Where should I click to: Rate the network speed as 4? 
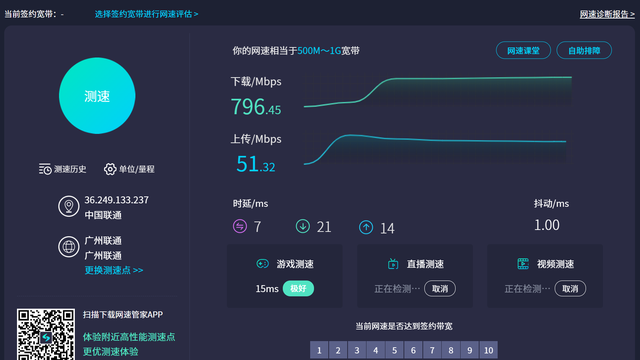click(376, 350)
